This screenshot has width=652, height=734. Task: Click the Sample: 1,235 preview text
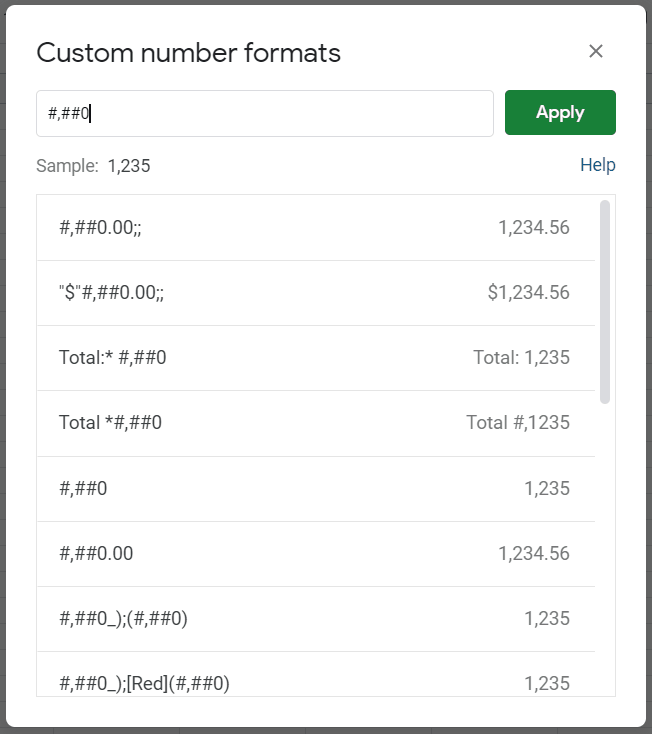click(93, 166)
